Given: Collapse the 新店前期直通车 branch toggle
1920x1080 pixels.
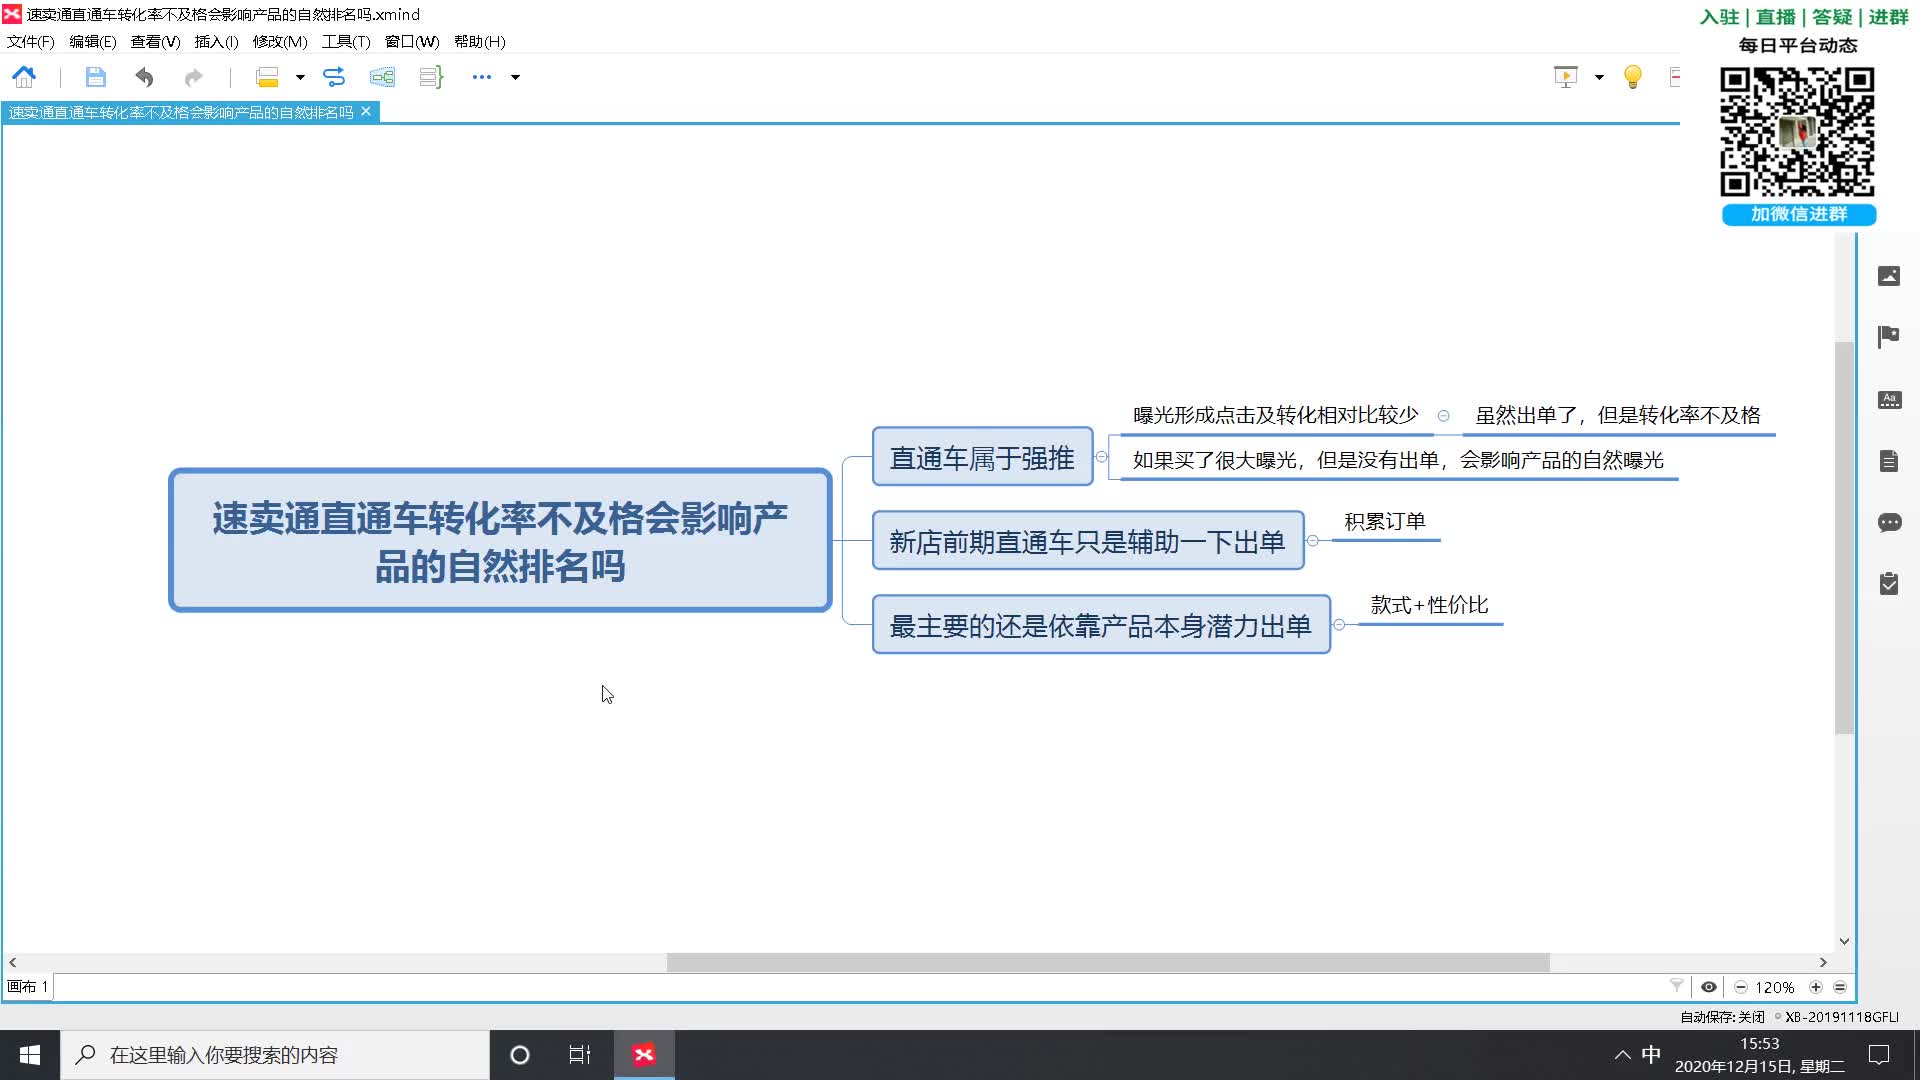Looking at the screenshot, I should (1313, 541).
